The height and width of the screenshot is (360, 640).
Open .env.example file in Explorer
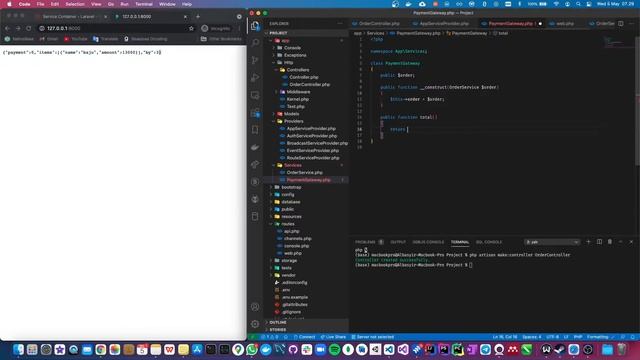[295, 297]
